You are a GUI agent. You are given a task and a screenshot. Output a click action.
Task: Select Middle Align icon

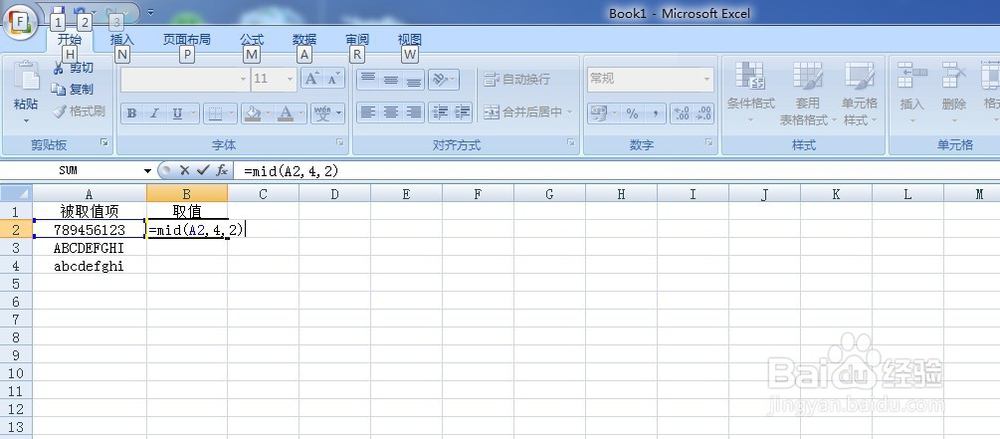pos(390,78)
